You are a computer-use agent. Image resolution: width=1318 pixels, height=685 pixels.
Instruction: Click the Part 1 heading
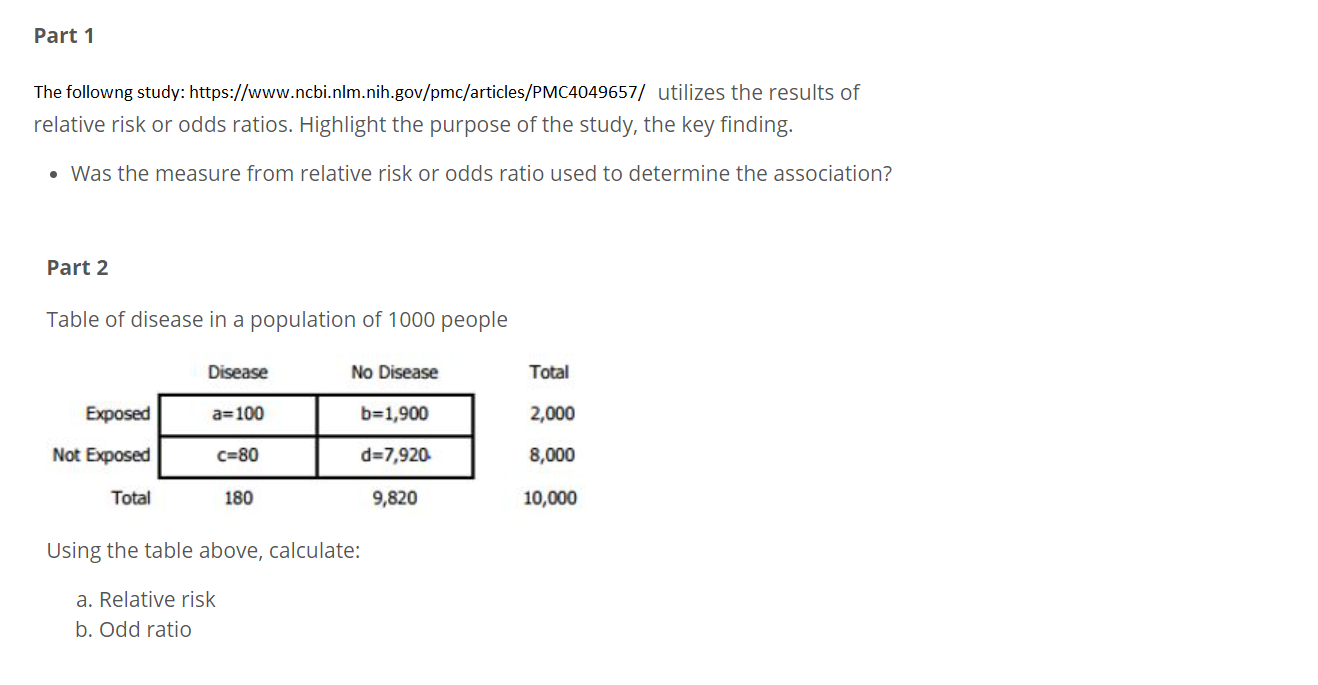[64, 36]
